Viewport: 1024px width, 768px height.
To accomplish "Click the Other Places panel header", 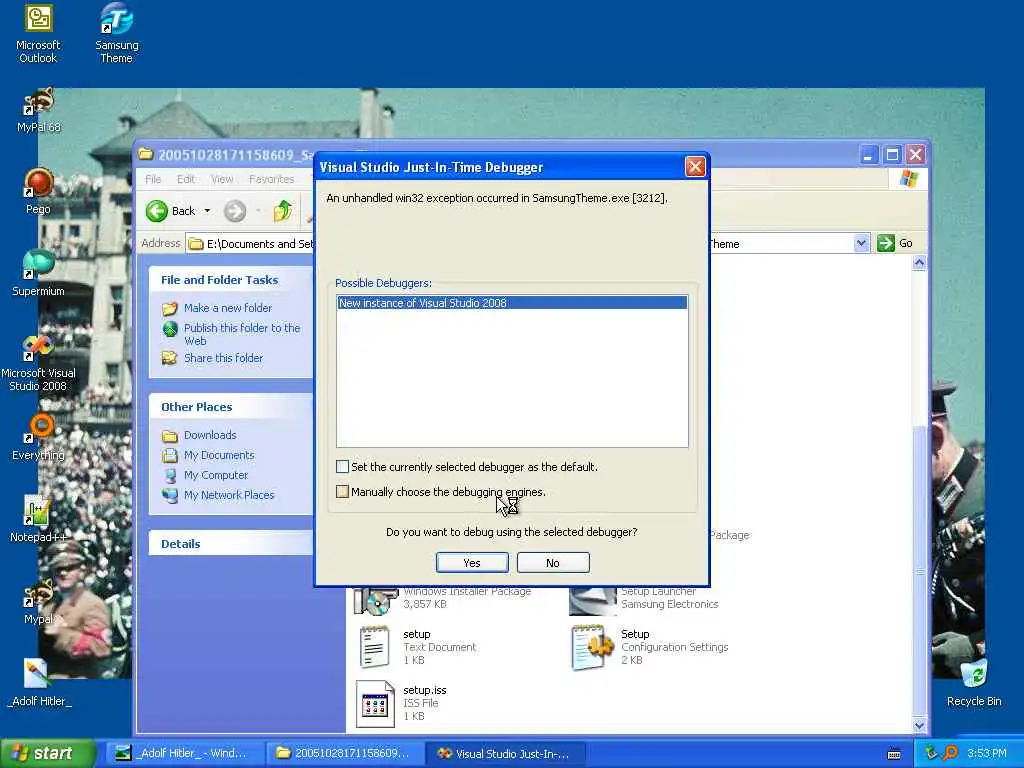I will pyautogui.click(x=231, y=406).
